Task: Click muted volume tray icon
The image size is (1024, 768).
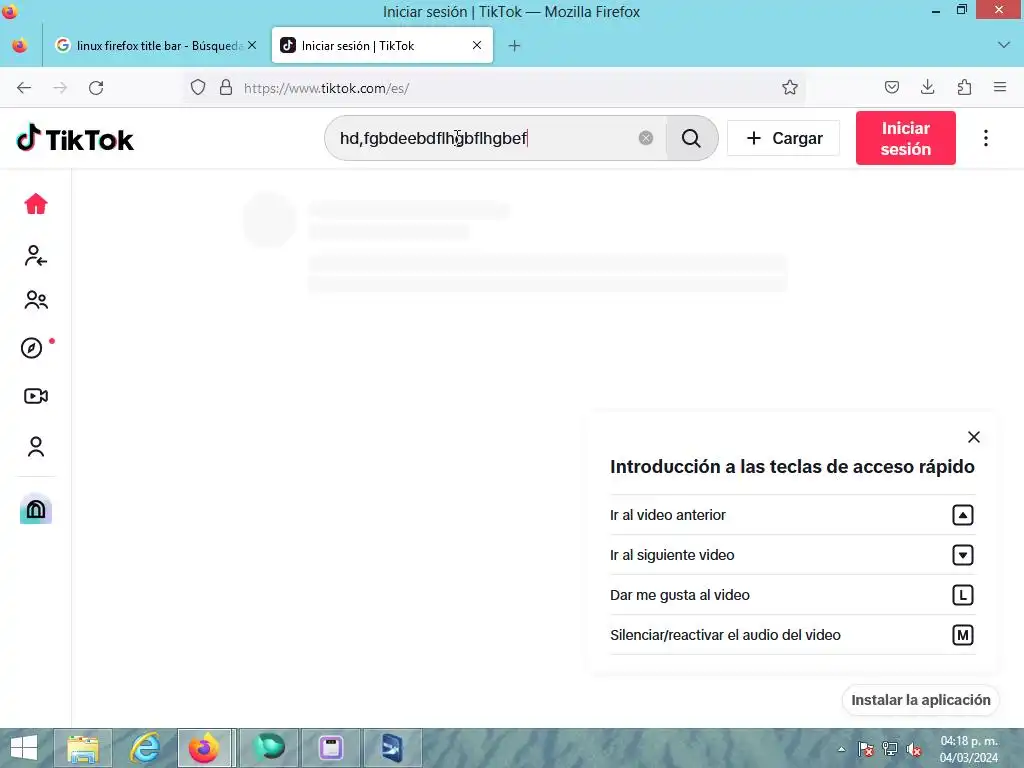Action: point(914,750)
